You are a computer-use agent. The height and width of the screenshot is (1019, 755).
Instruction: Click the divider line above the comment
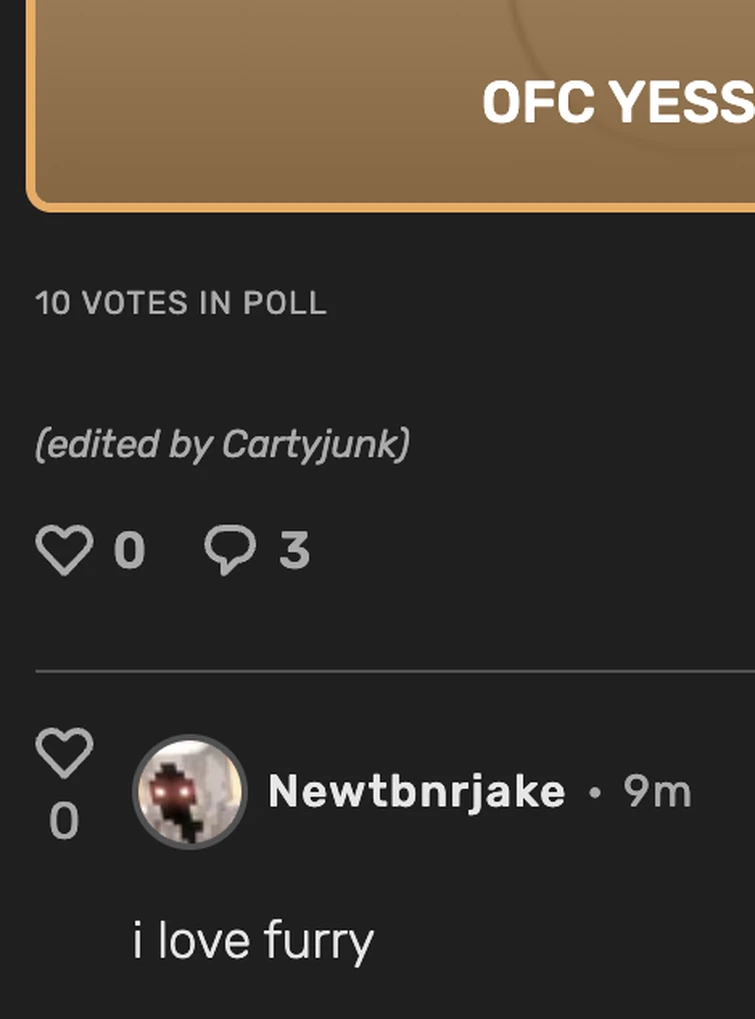pyautogui.click(x=400, y=672)
